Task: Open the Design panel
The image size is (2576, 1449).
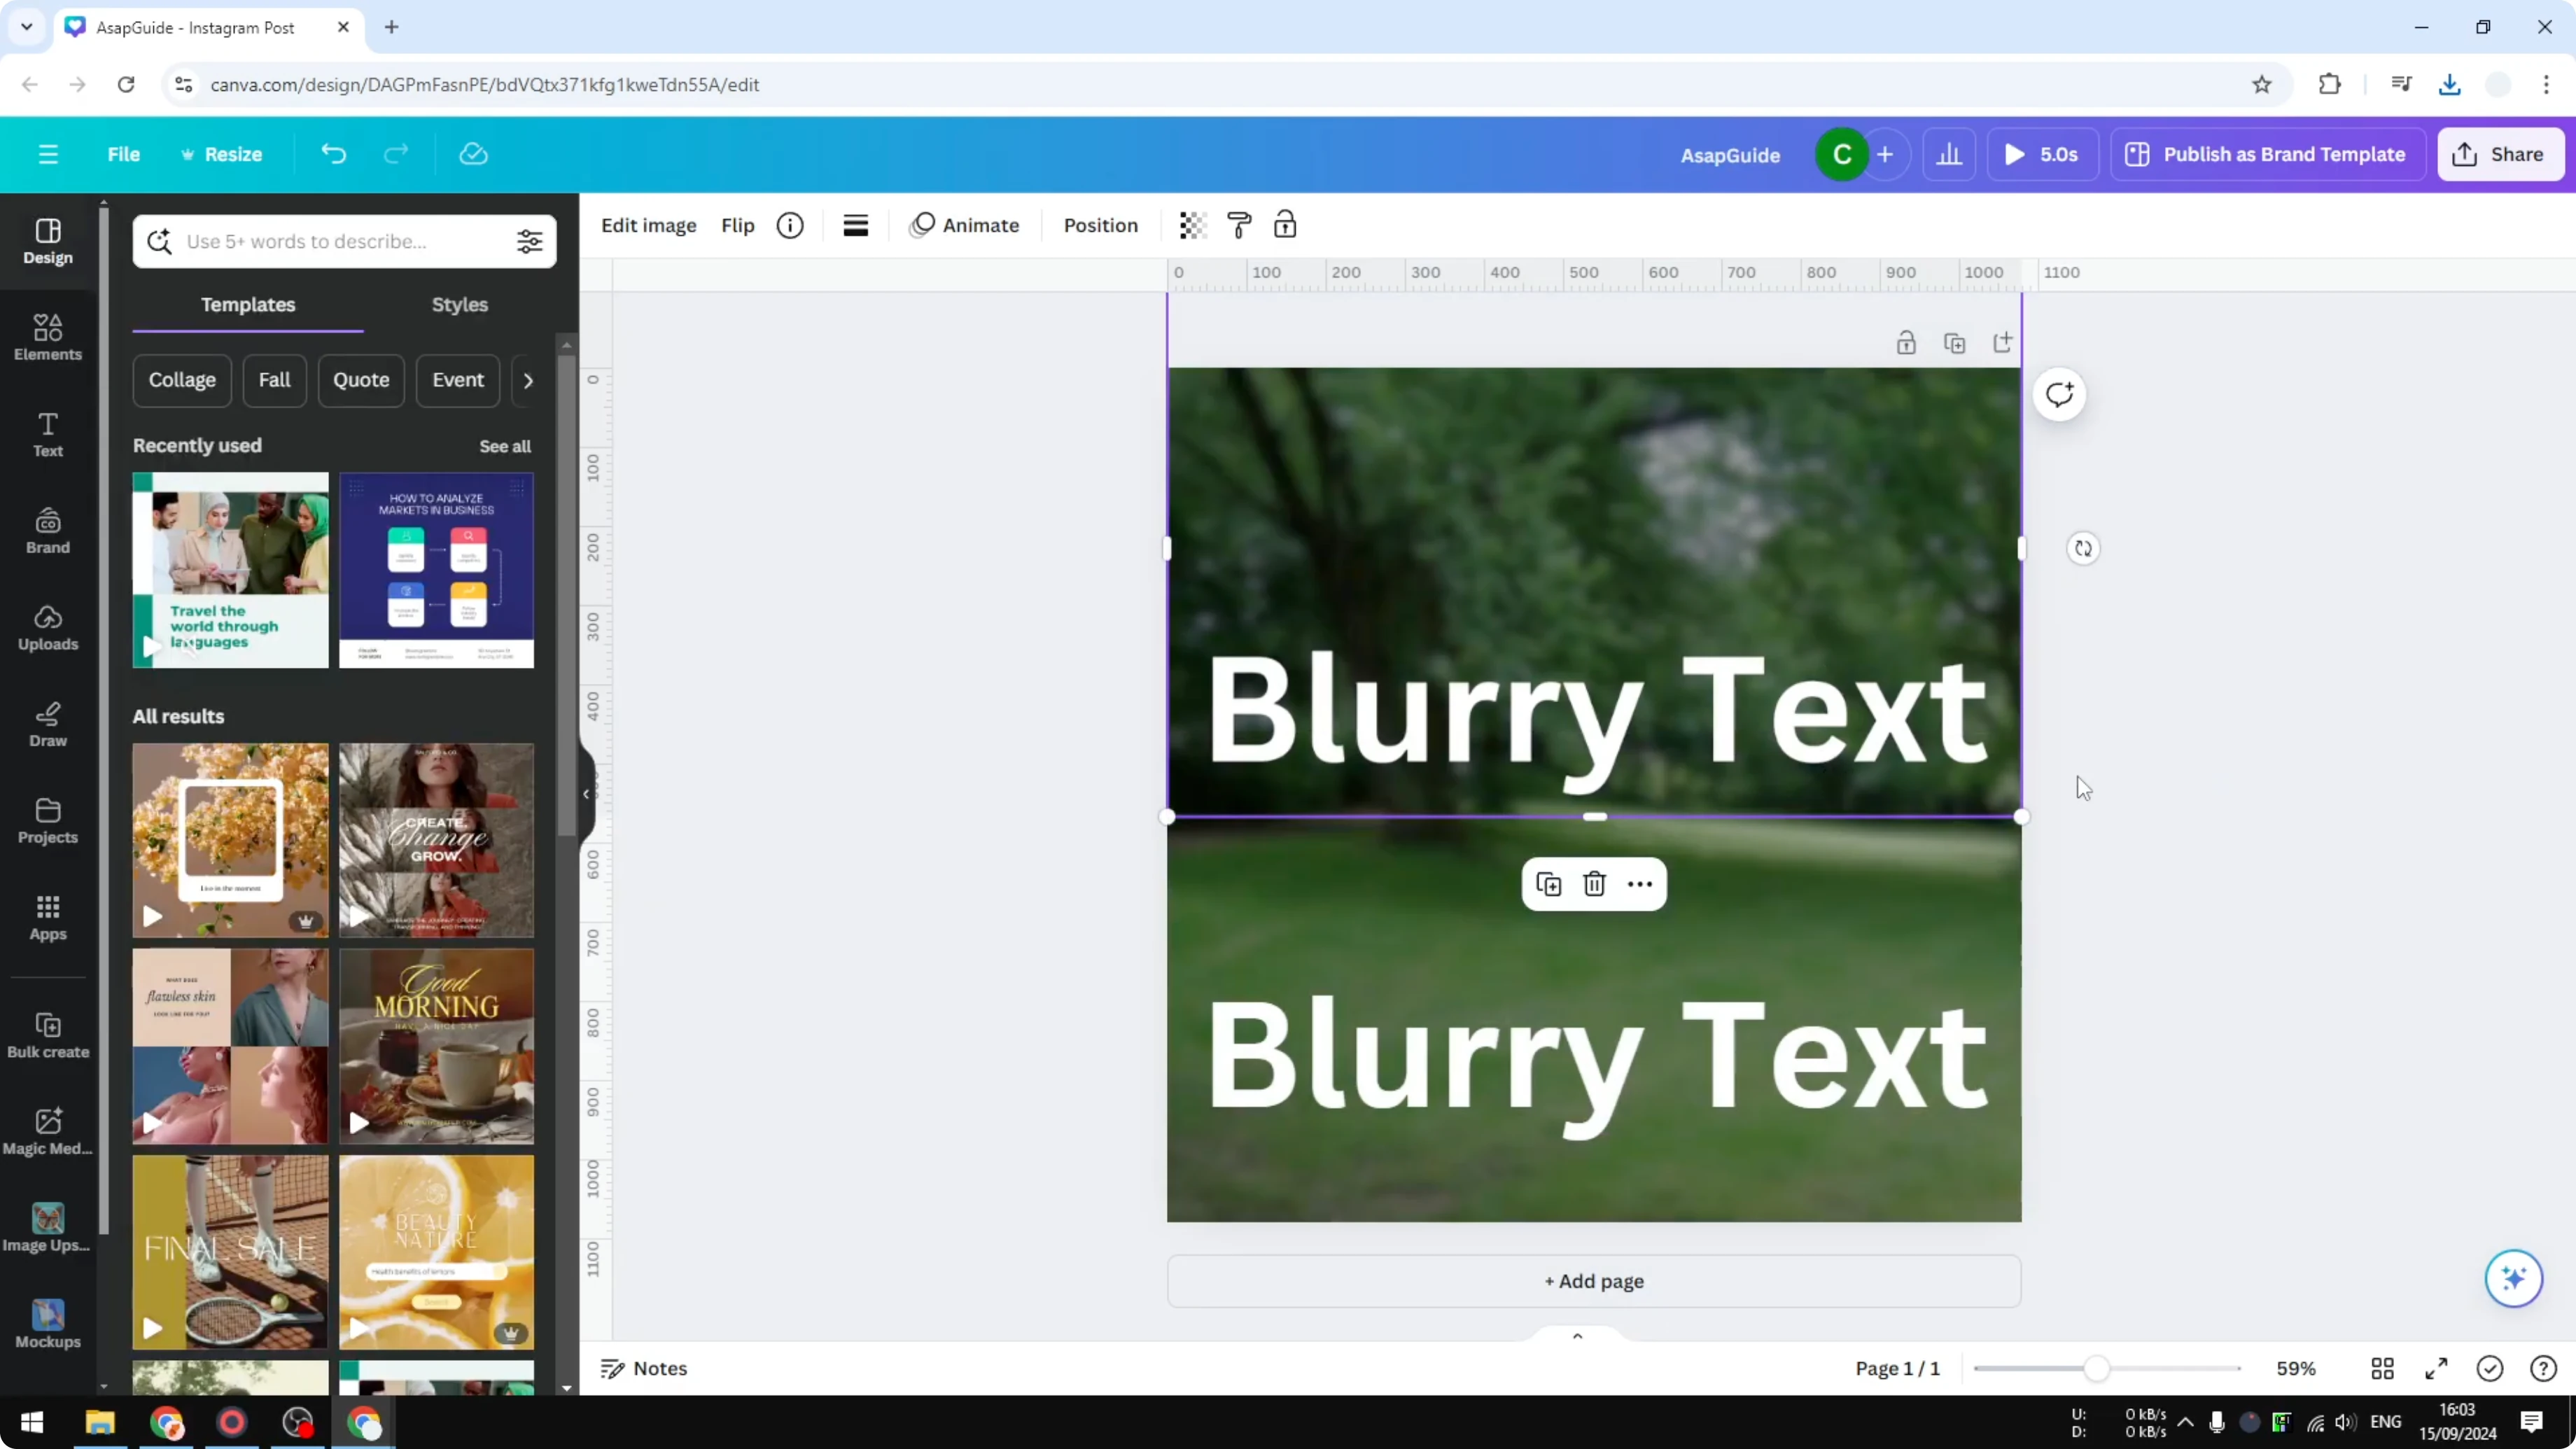Action: click(x=48, y=242)
